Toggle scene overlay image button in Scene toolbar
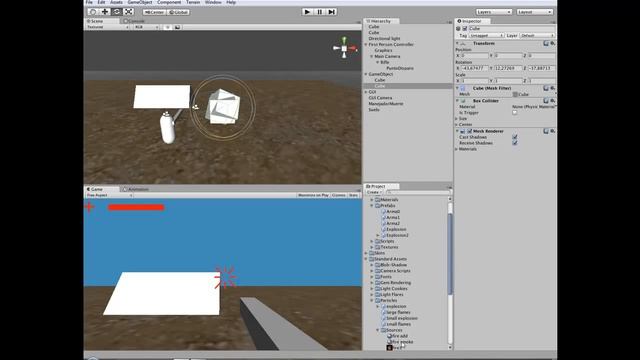This screenshot has height=360, width=640. [177, 27]
